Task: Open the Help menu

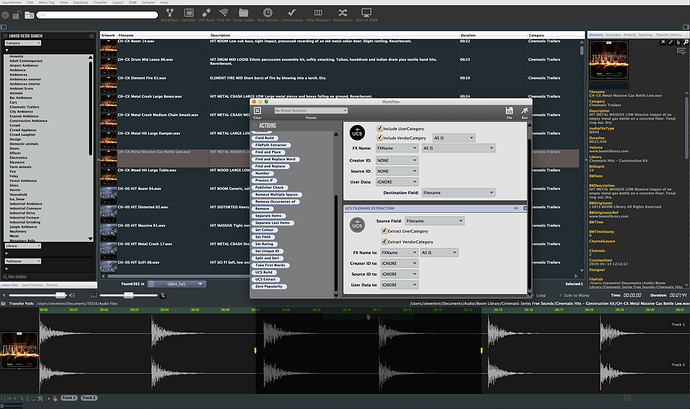Action: [x=164, y=2]
